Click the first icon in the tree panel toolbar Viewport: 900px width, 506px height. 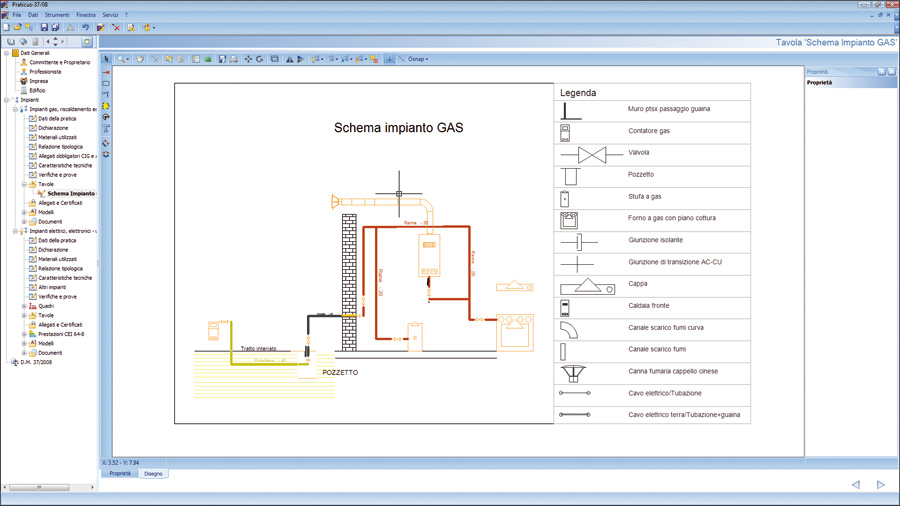(11, 41)
